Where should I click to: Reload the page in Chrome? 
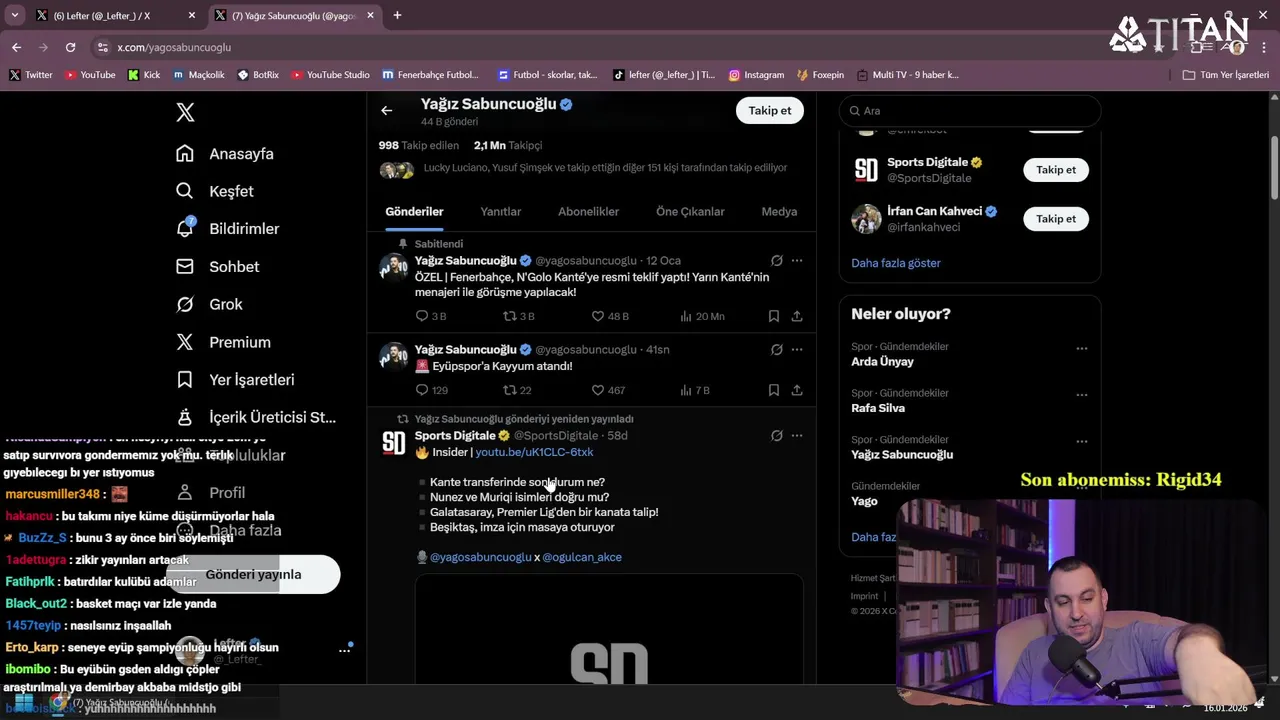pos(70,47)
